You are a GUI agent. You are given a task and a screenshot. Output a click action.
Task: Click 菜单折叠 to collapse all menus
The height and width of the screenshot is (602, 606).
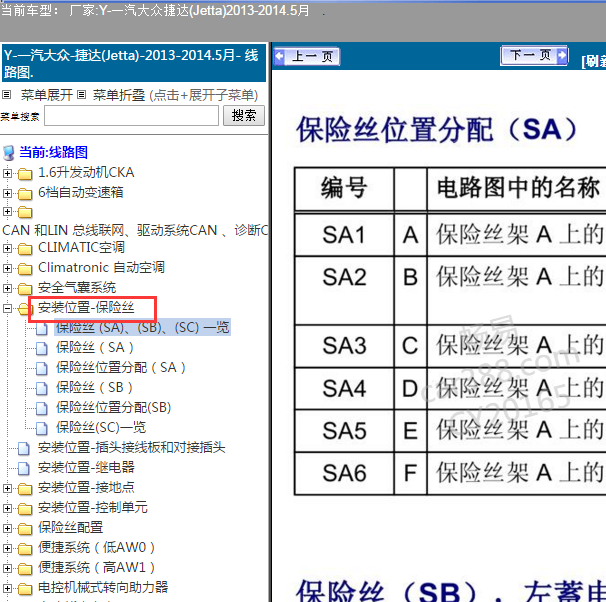[119, 95]
